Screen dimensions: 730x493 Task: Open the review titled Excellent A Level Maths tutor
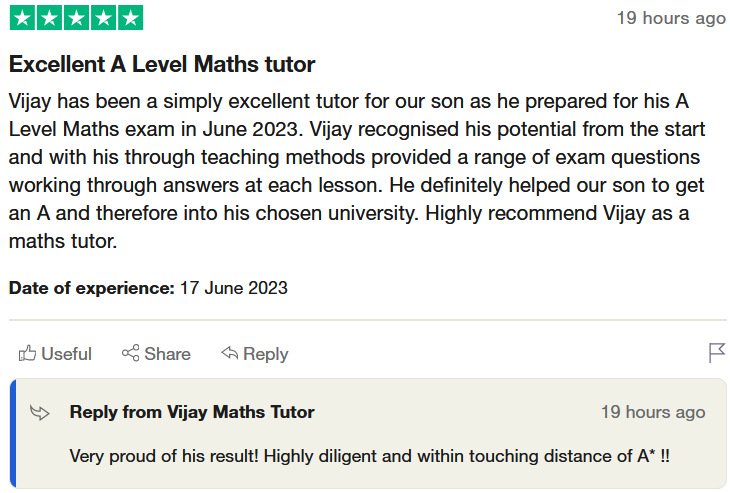click(162, 65)
